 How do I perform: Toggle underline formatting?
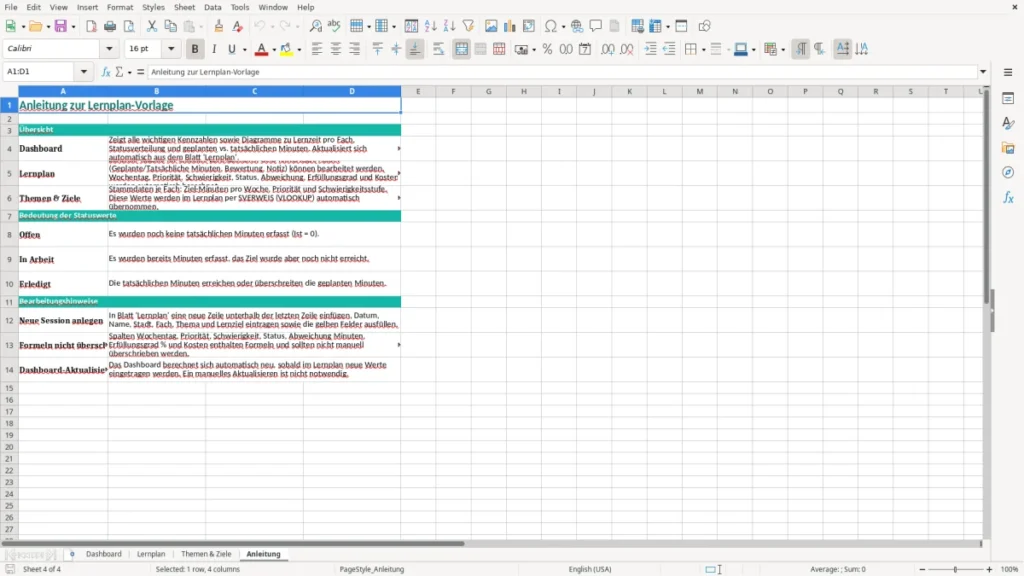point(231,49)
